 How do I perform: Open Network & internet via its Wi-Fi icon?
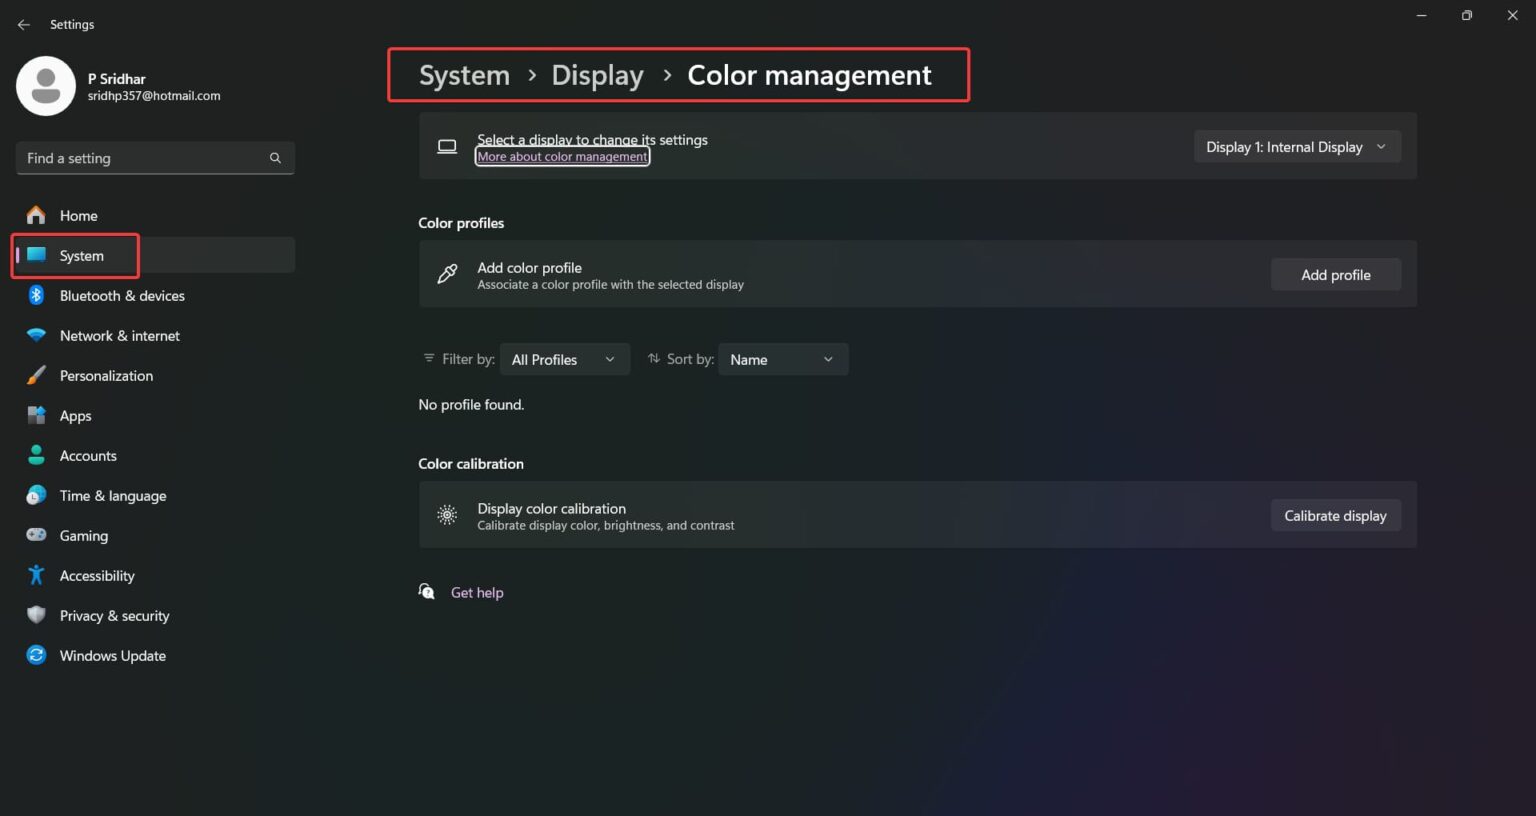point(36,335)
